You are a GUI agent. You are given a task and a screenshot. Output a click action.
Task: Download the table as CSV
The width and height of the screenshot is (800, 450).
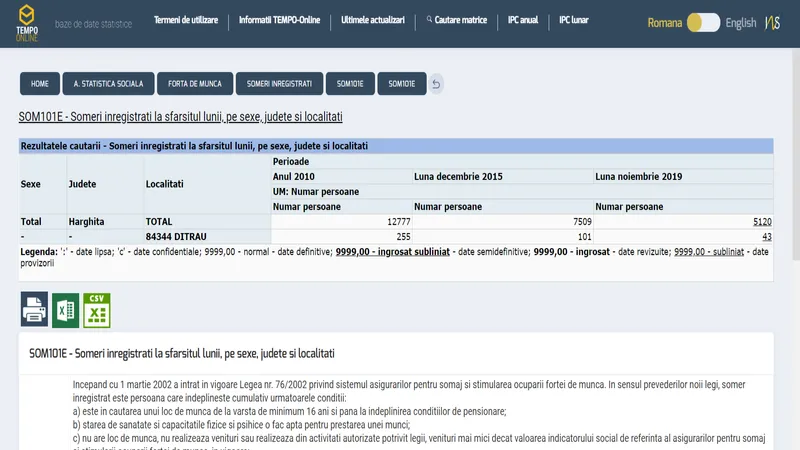tap(97, 310)
